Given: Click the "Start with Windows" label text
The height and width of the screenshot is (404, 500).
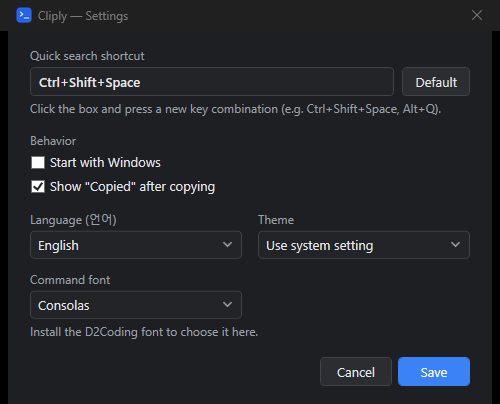Looking at the screenshot, I should pyautogui.click(x=105, y=163).
